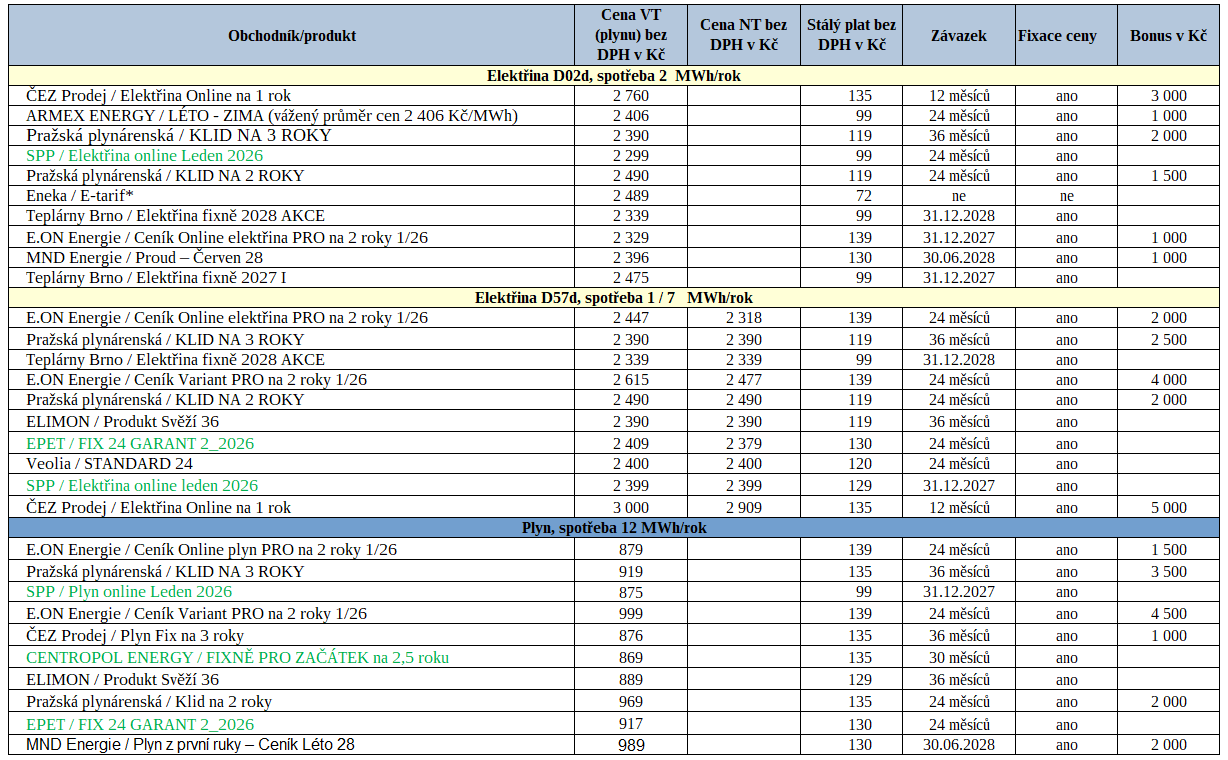The image size is (1228, 760).
Task: Select the "Bonus v Kč" column header
Action: 1167,36
